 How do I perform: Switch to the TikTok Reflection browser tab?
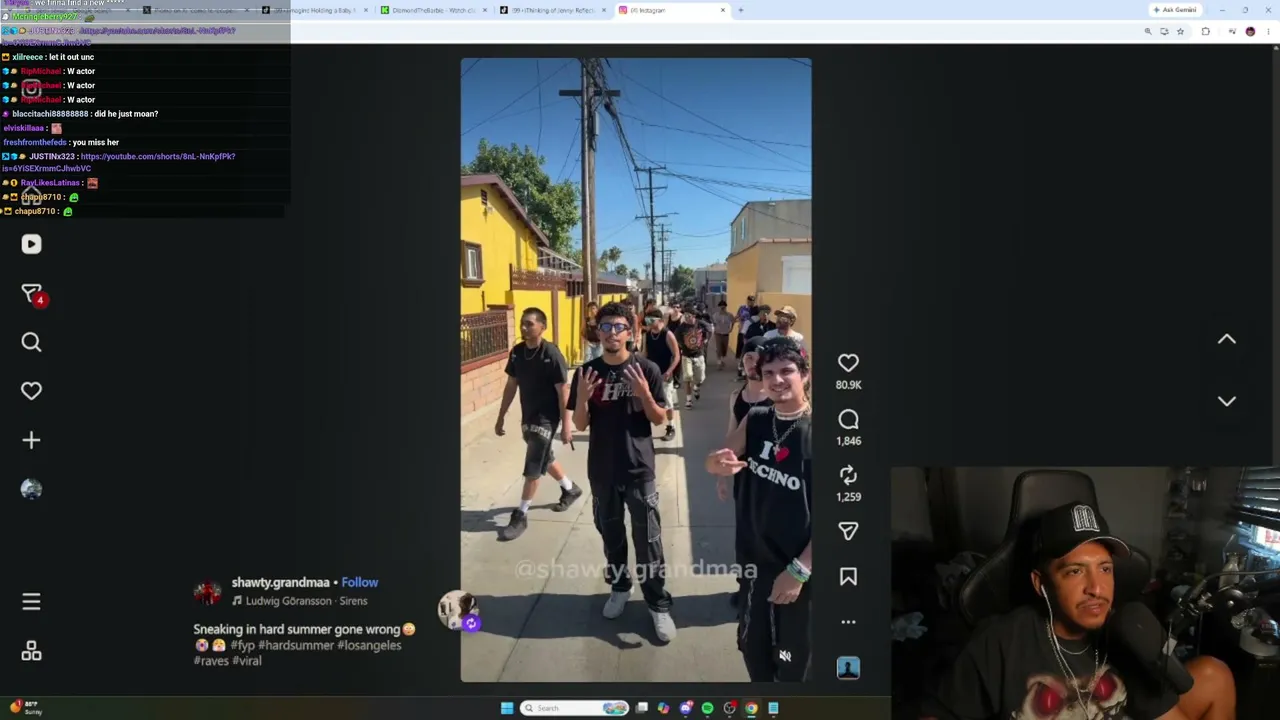click(552, 10)
